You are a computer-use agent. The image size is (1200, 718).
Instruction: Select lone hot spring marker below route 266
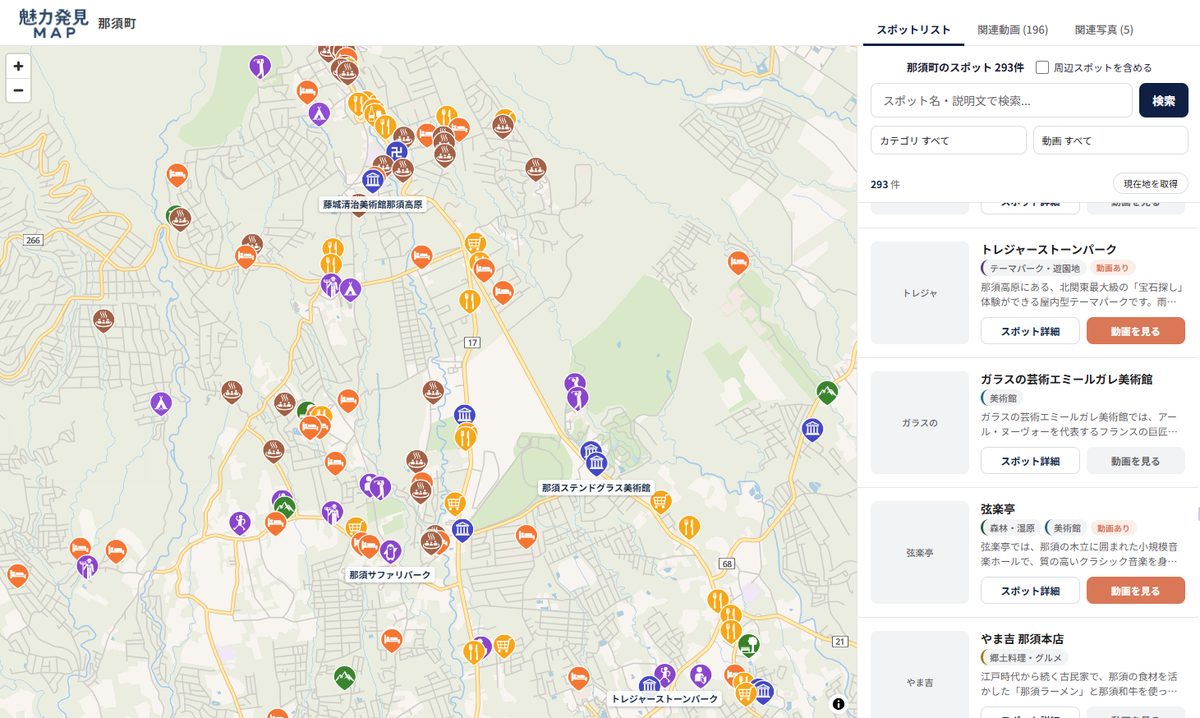[104, 320]
